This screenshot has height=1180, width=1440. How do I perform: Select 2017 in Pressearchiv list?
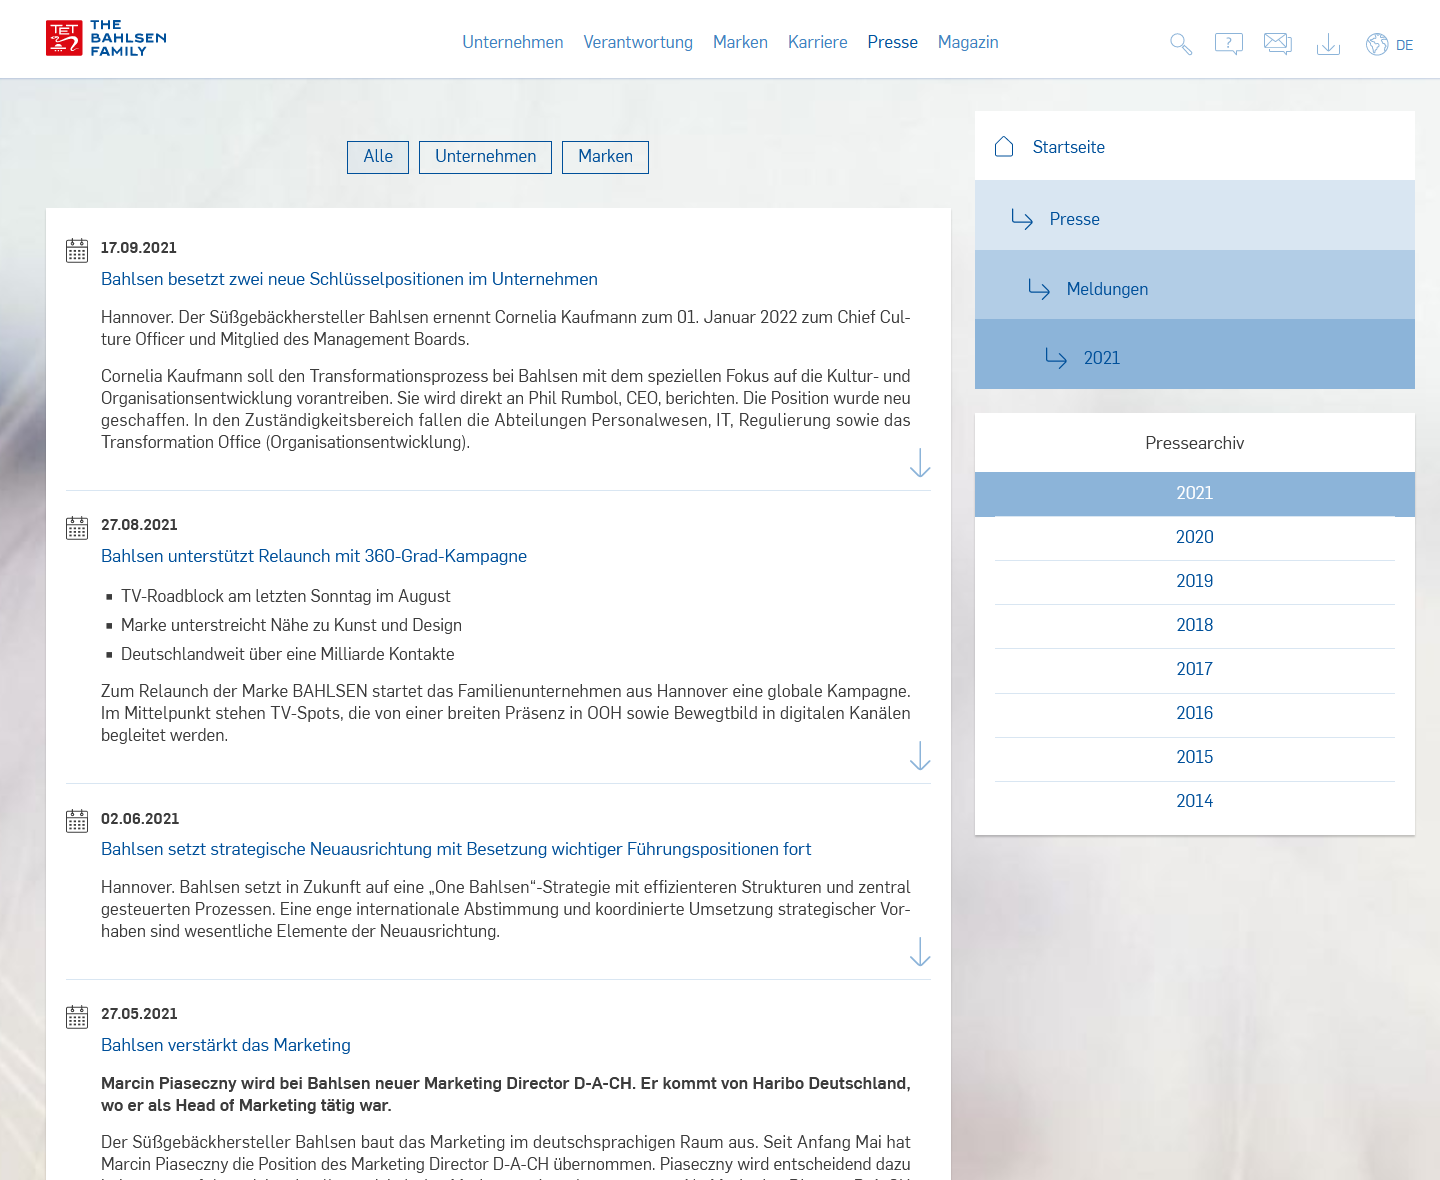point(1195,670)
